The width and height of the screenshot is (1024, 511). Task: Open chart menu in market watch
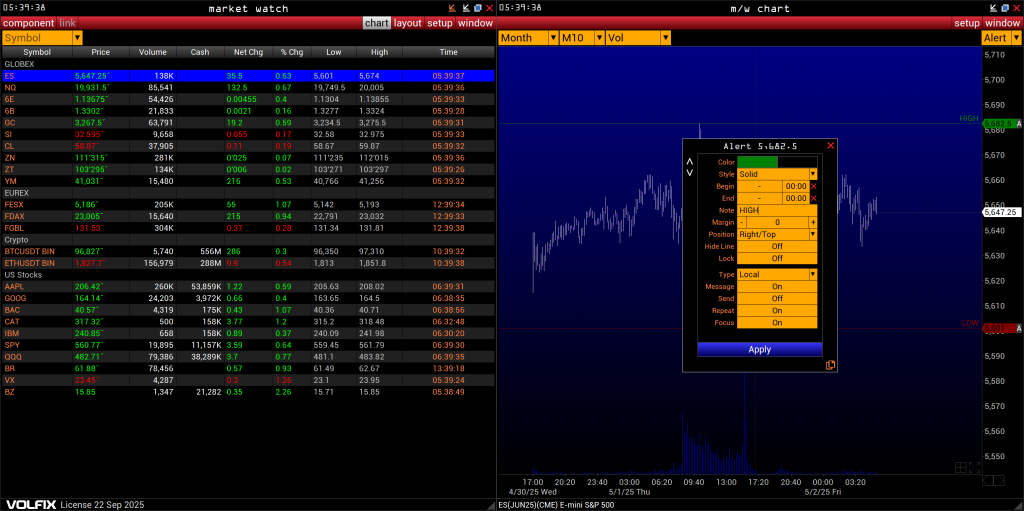[x=377, y=23]
